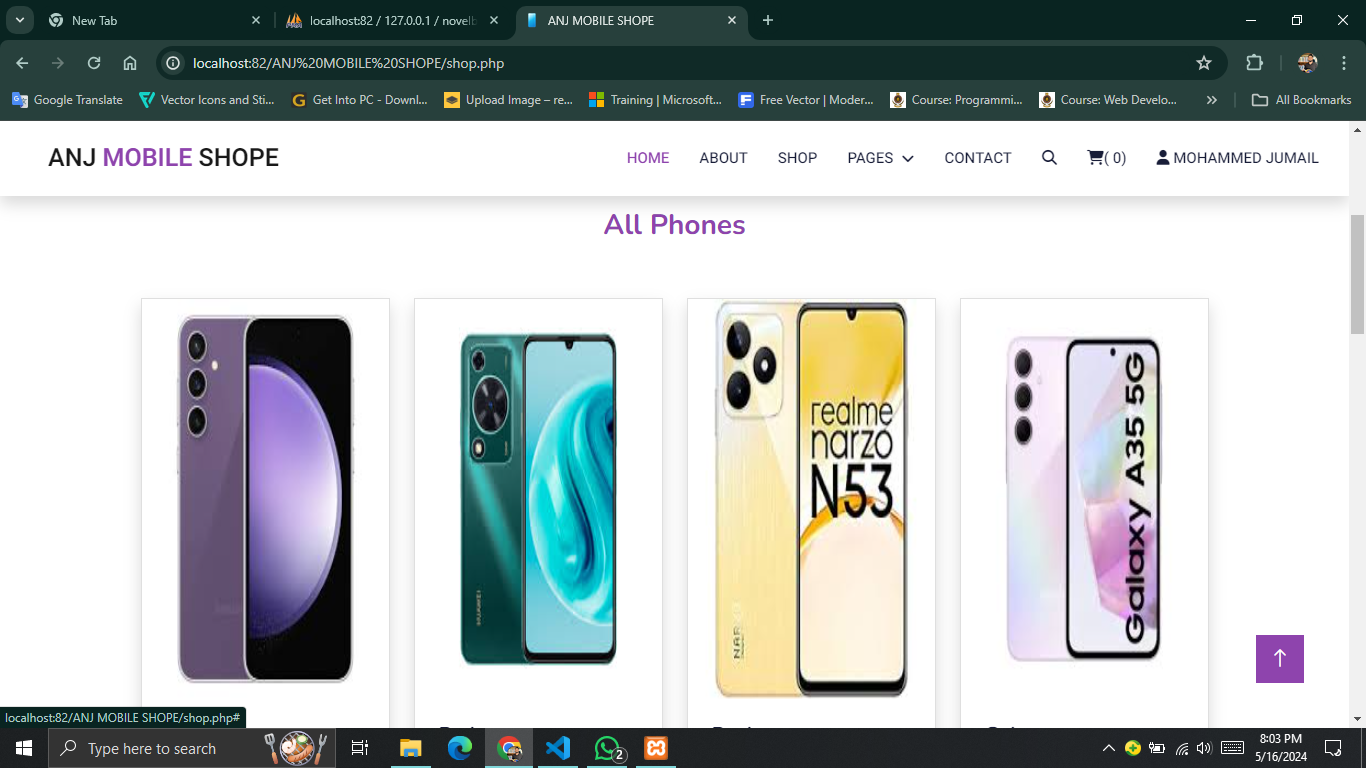The image size is (1366, 768).
Task: Click the site information icon in address bar
Action: [x=173, y=63]
